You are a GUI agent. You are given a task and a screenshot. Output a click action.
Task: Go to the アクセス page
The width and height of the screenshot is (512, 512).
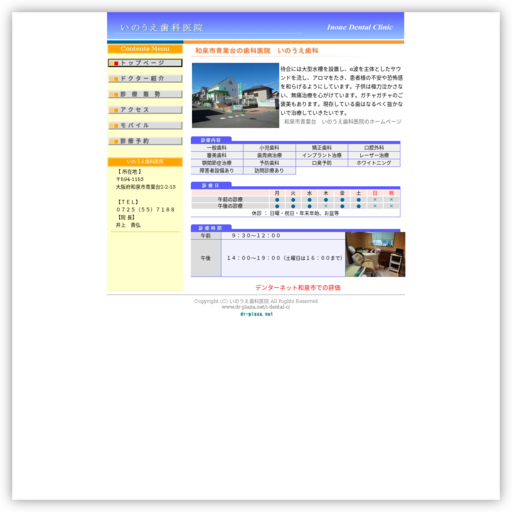pos(145,110)
